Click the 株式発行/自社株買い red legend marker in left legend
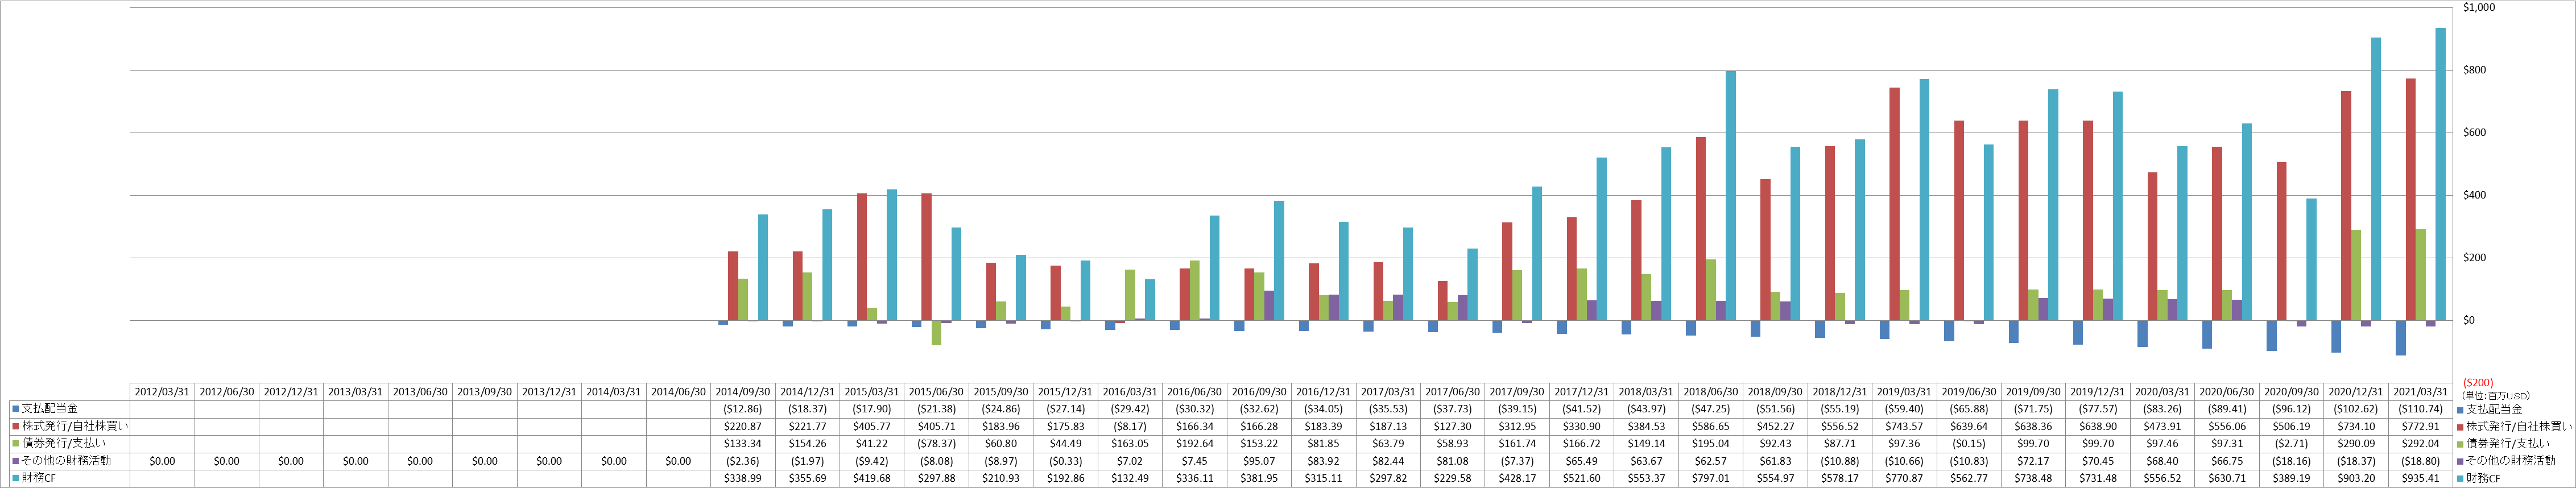Screen dimensions: 2576x488 tap(15, 427)
